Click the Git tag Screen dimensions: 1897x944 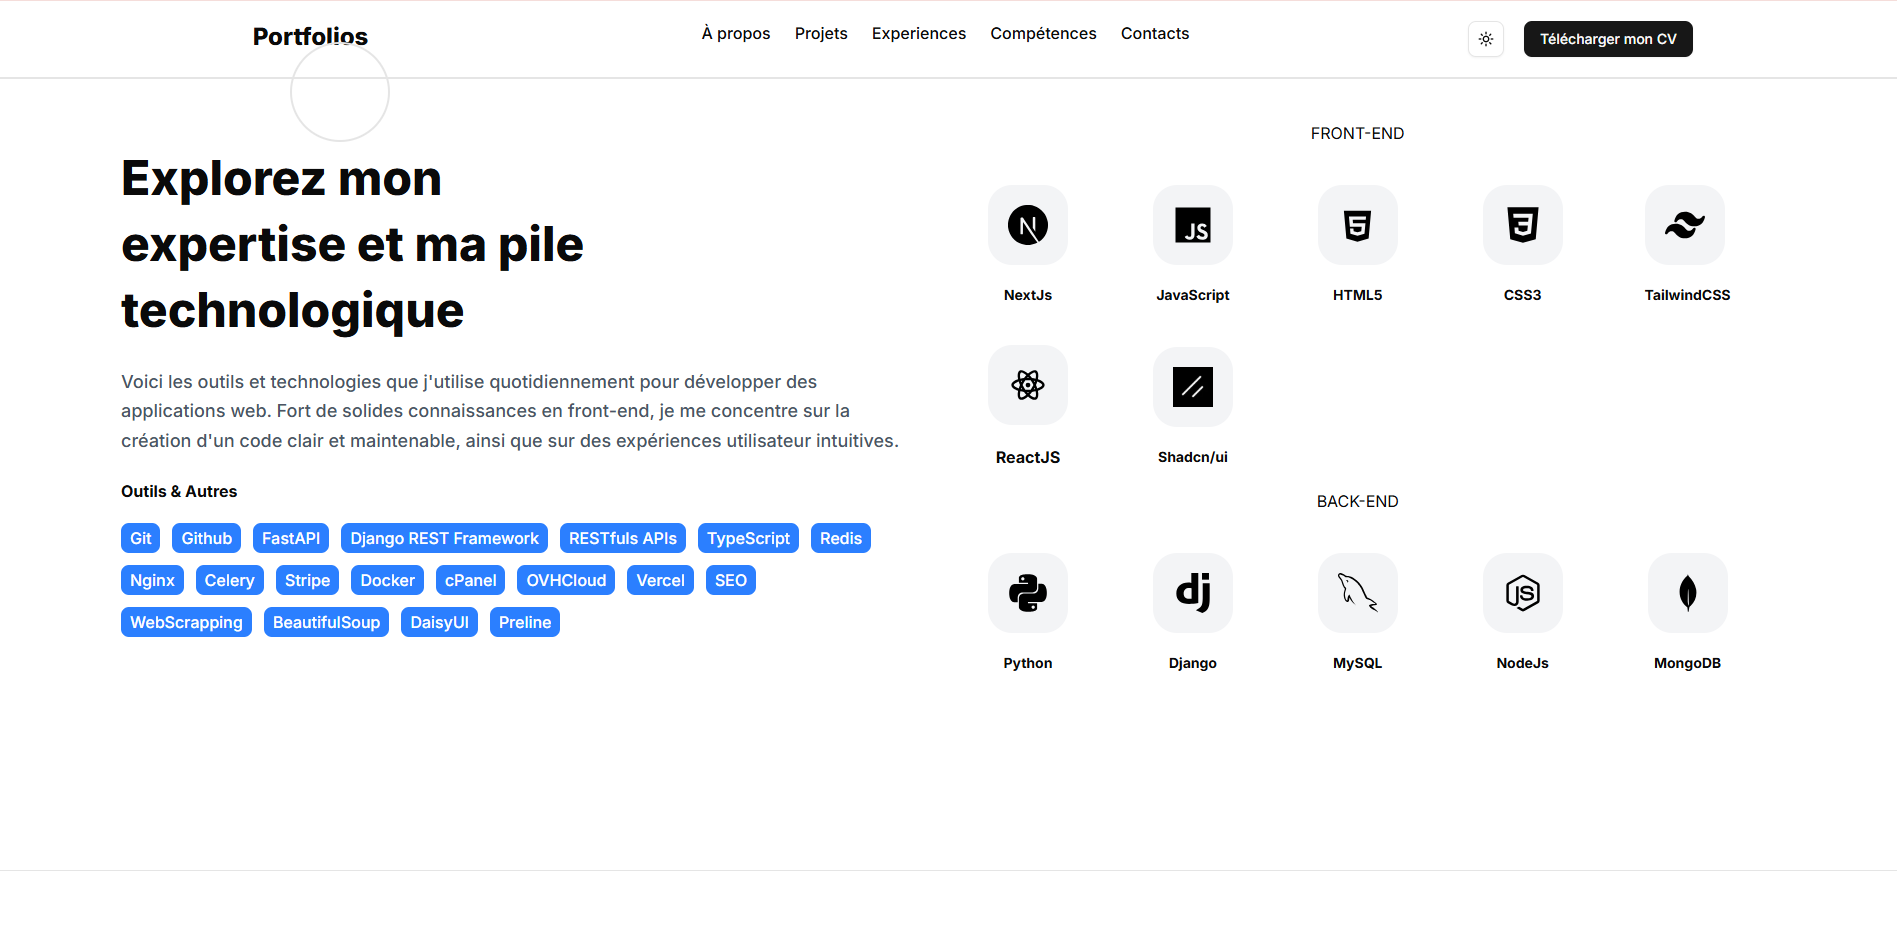141,538
